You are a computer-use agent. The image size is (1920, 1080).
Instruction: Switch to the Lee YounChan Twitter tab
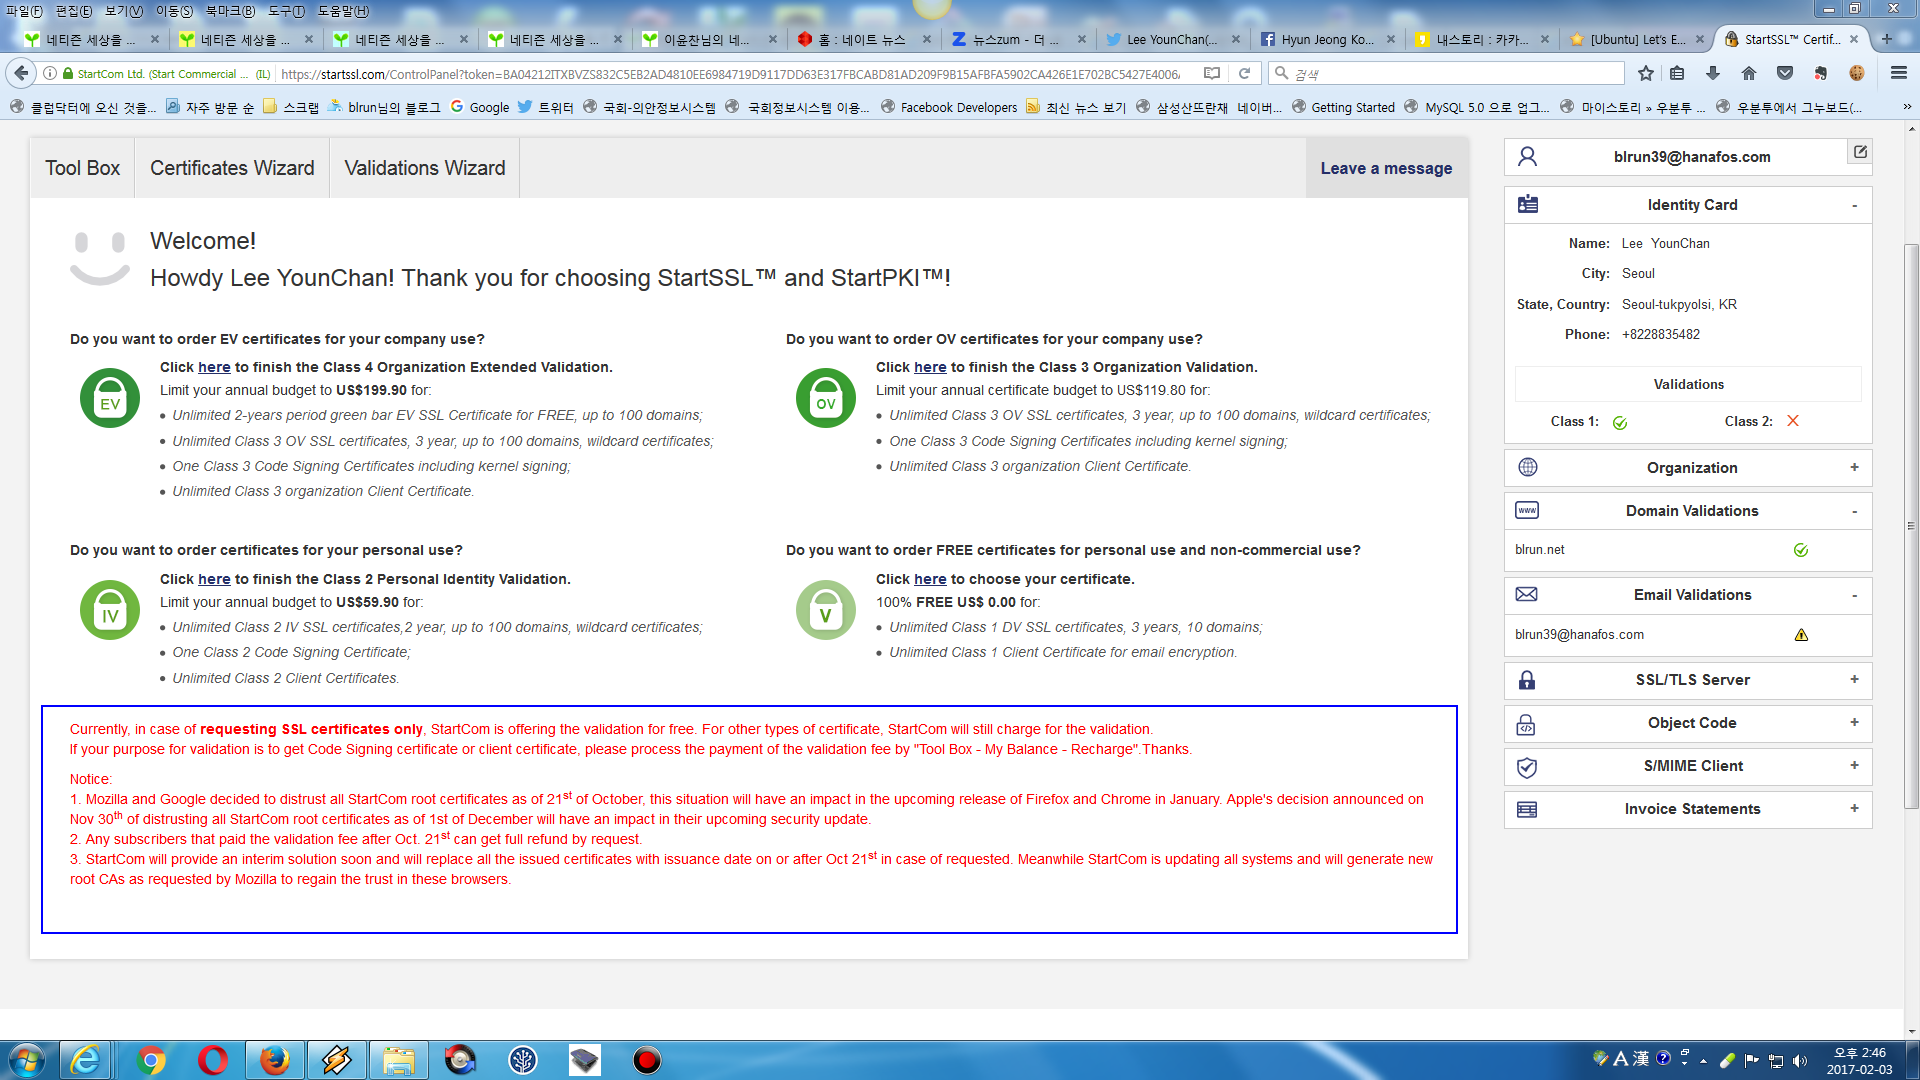click(x=1172, y=39)
